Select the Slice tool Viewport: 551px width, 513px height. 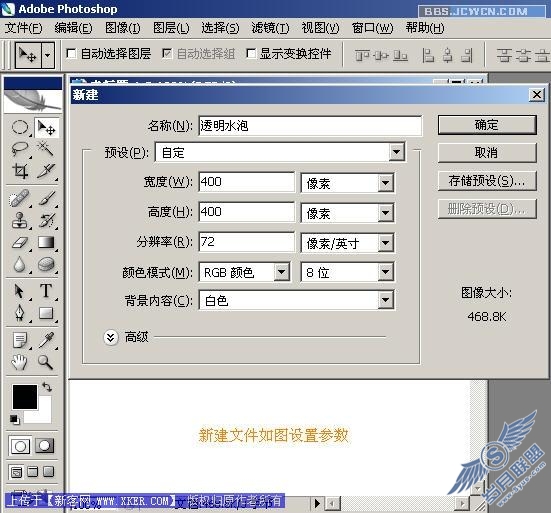[x=46, y=171]
